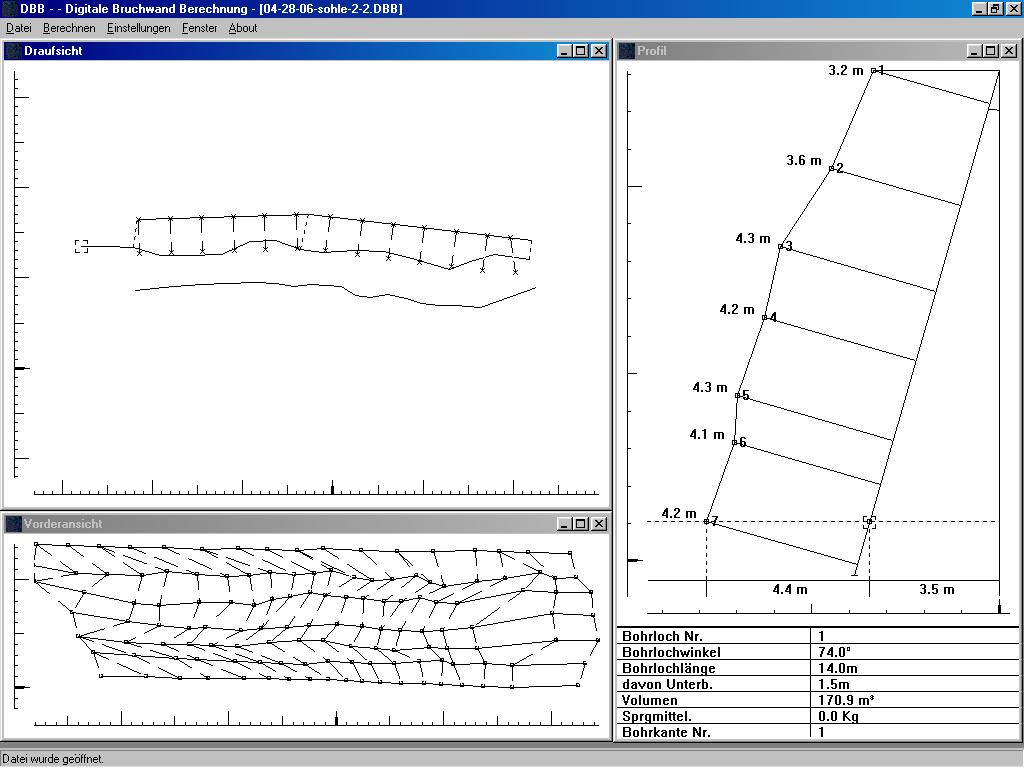This screenshot has width=1024, height=768.
Task: Select profile point 1 marker at 3.2 m
Action: [x=874, y=71]
